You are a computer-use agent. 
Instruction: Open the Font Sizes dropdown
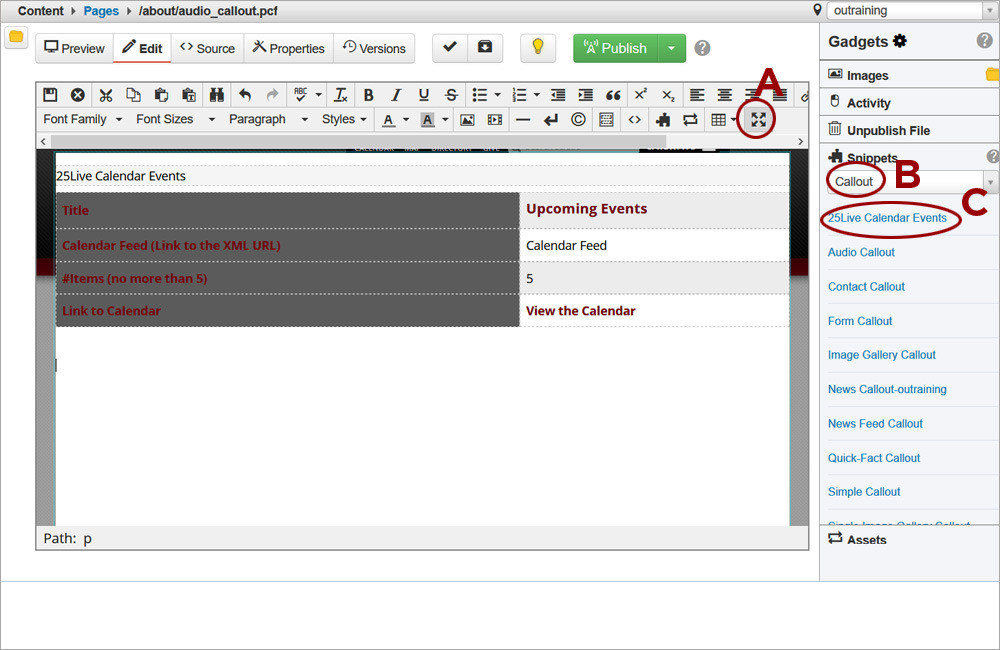pyautogui.click(x=175, y=119)
